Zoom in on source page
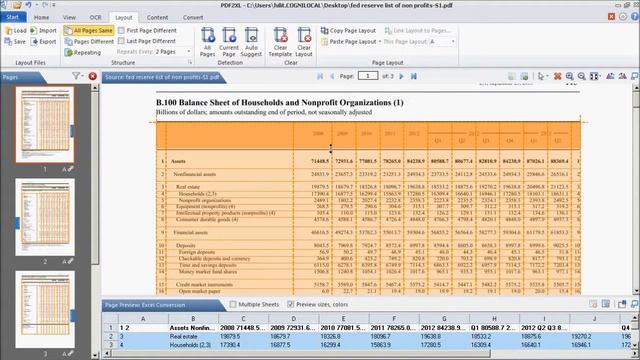 (x=569, y=76)
